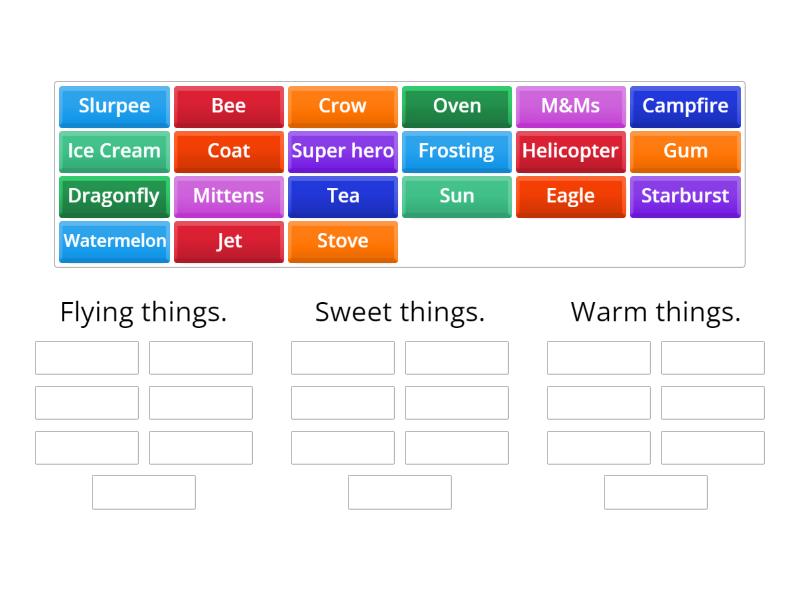The width and height of the screenshot is (800, 600).
Task: Click first empty slot under Flying things
Action: pos(87,358)
